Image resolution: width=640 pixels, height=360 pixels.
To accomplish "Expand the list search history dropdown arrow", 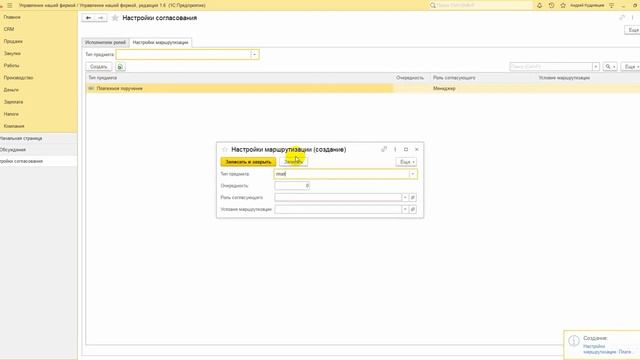I will coord(596,67).
